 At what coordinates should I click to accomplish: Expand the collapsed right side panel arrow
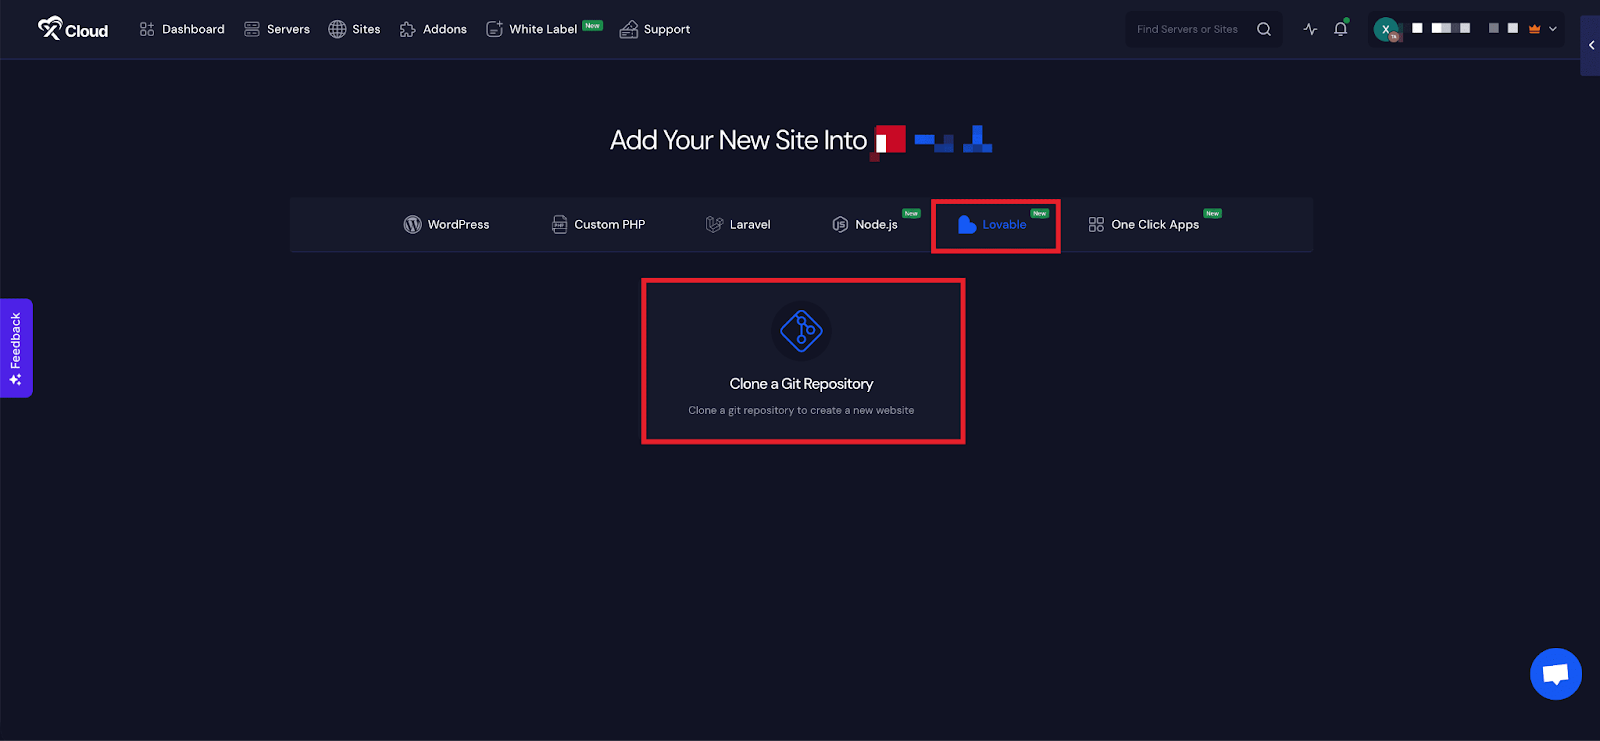1591,45
